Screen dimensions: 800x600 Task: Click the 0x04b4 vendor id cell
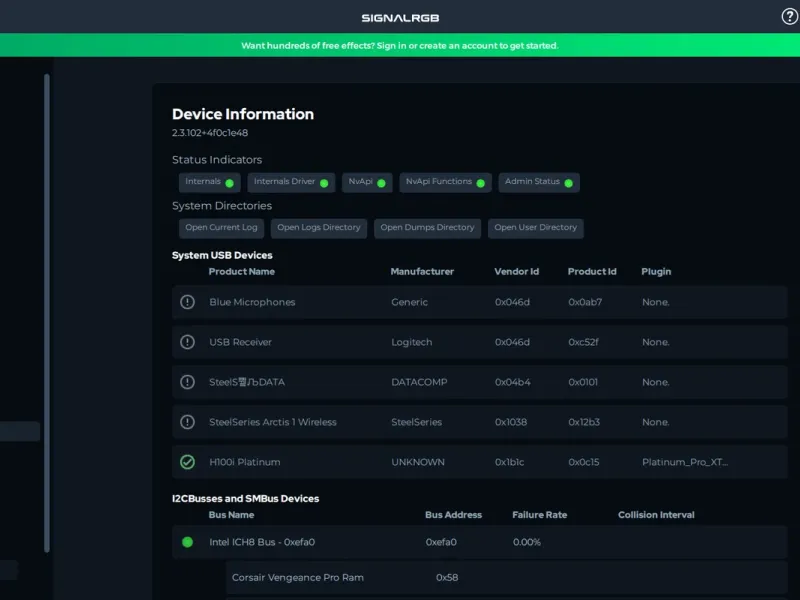513,382
